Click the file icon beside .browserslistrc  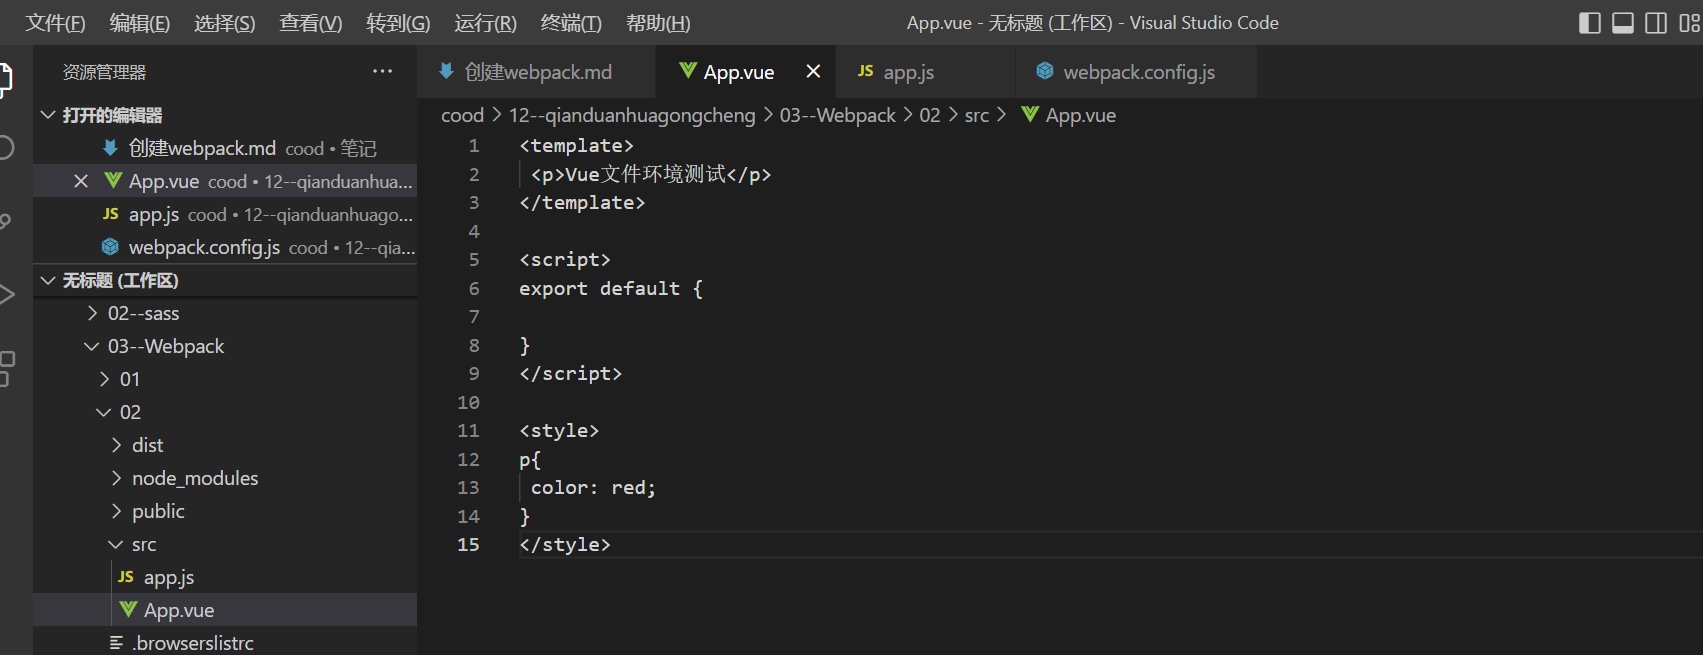(117, 643)
